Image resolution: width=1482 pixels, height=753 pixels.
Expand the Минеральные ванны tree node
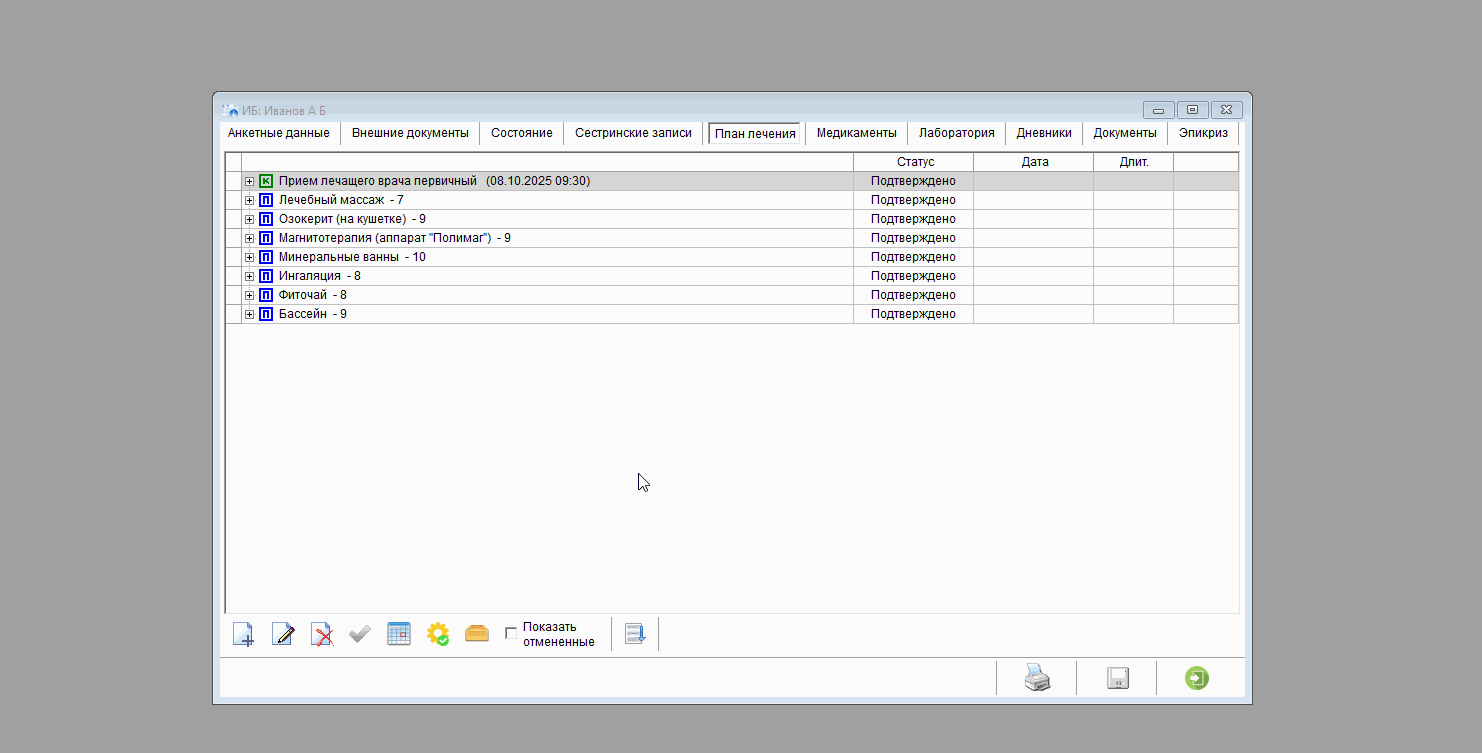click(x=249, y=257)
